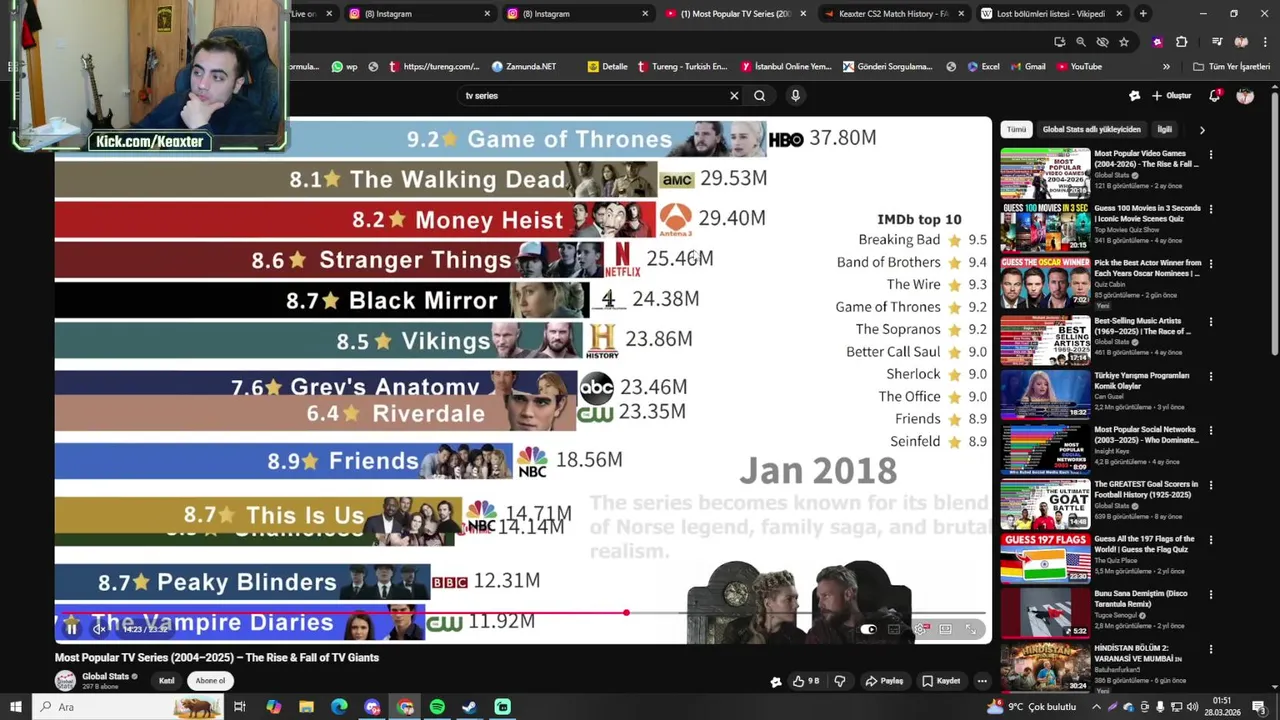Open the three-dot more actions menu below video
The width and height of the screenshot is (1280, 720).
[982, 681]
